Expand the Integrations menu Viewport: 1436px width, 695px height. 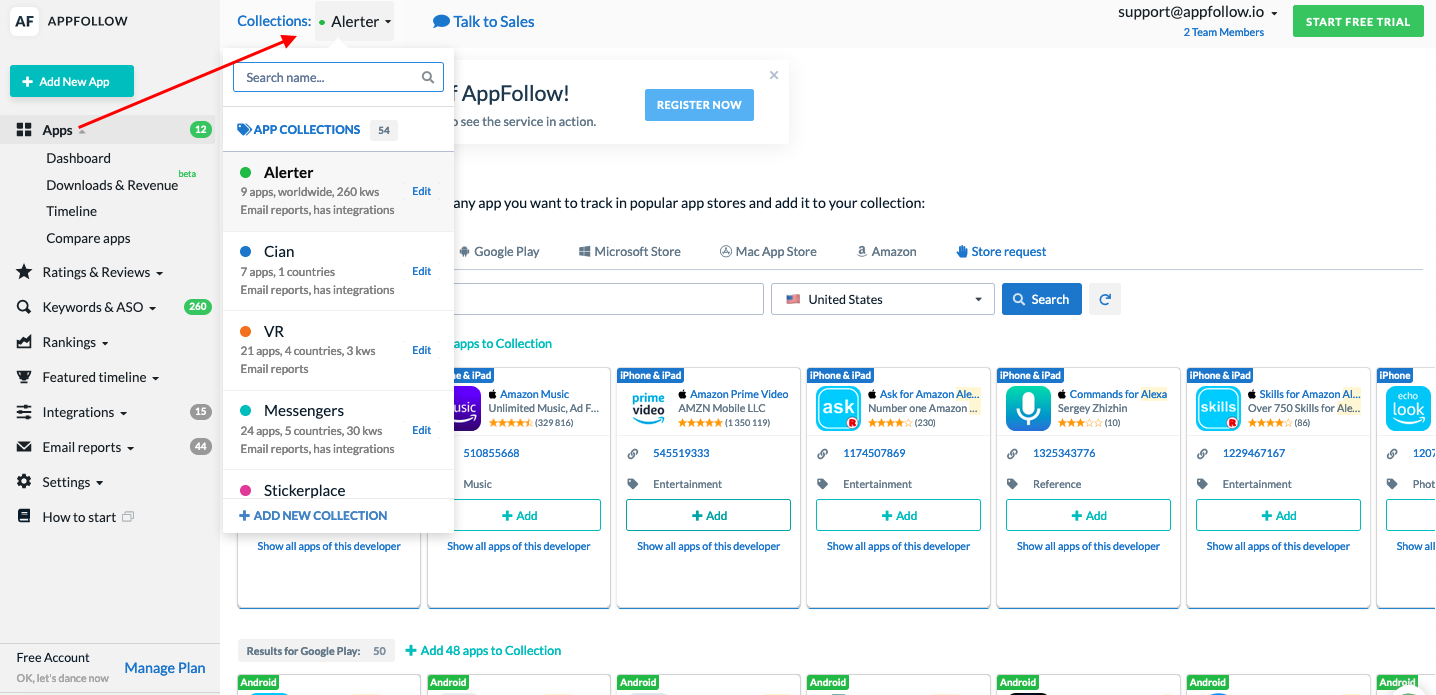pos(84,412)
